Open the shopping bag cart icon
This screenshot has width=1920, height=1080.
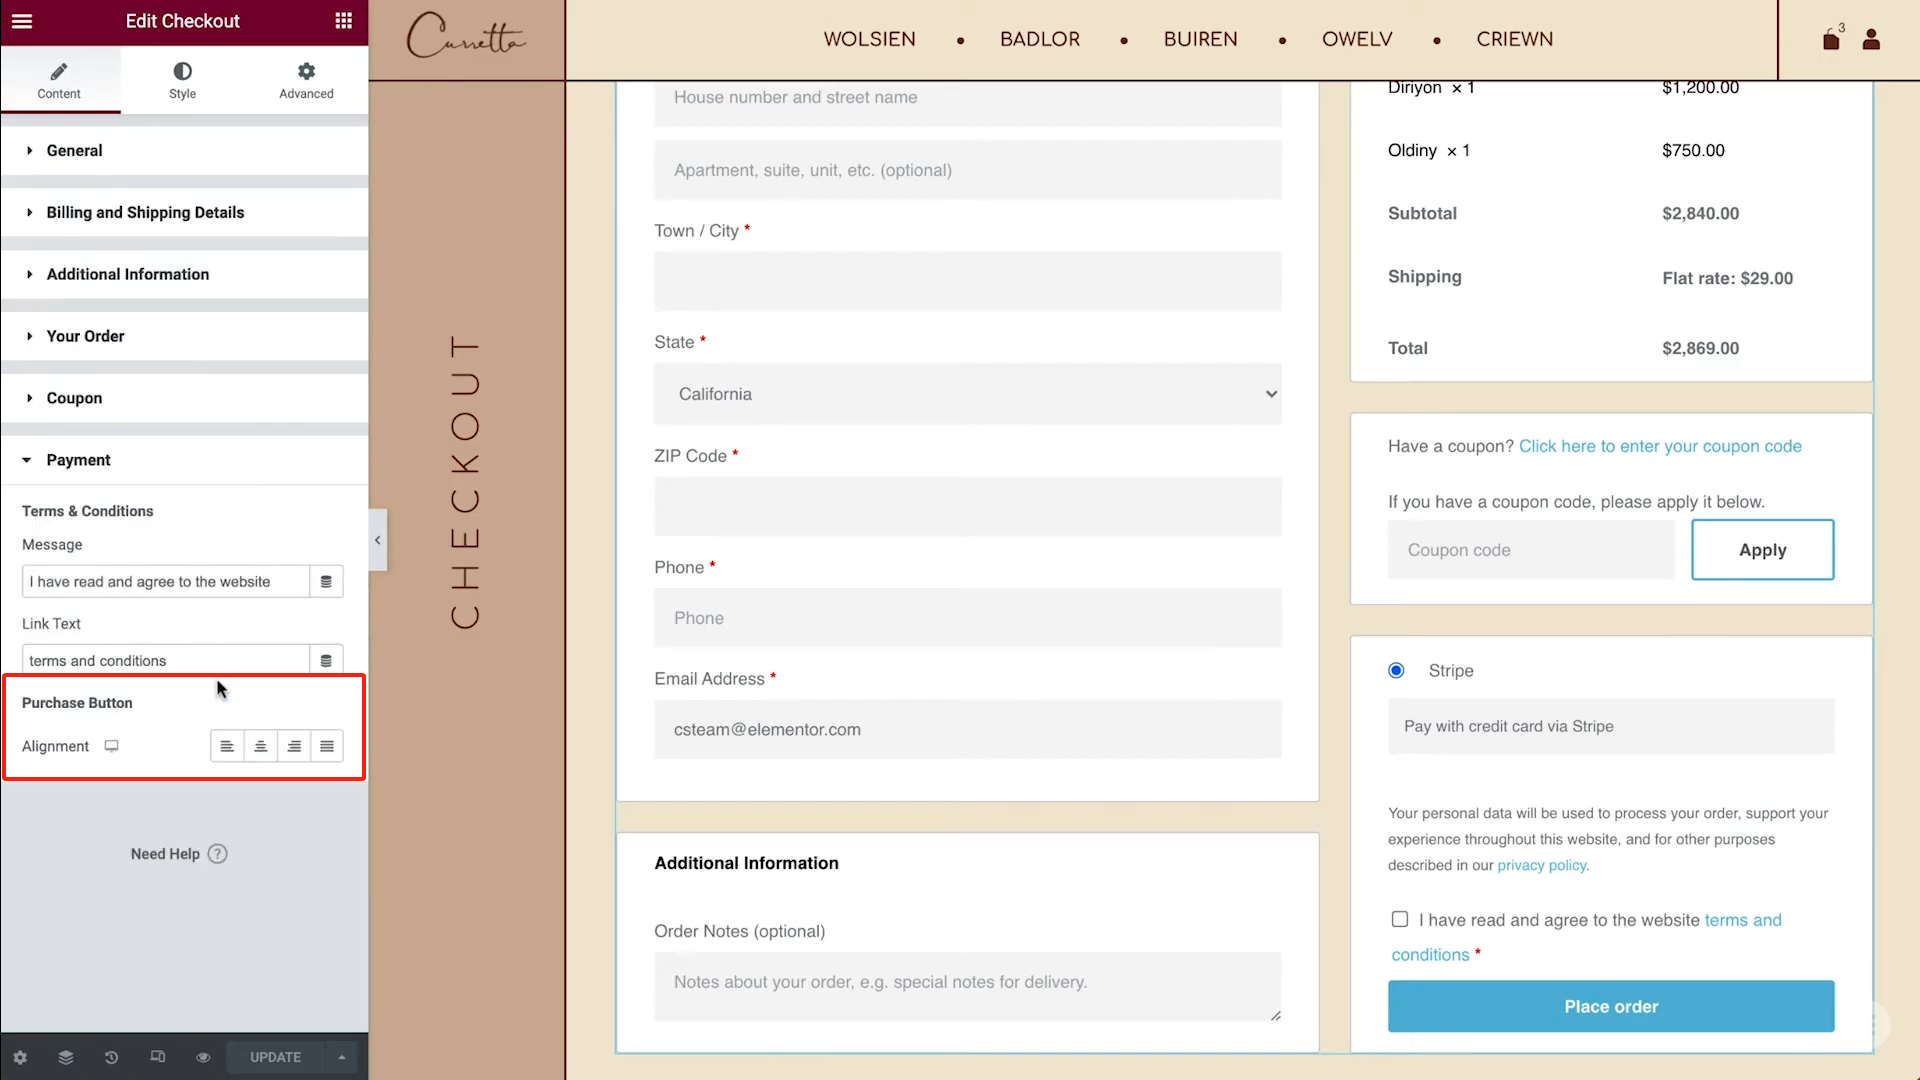1831,39
